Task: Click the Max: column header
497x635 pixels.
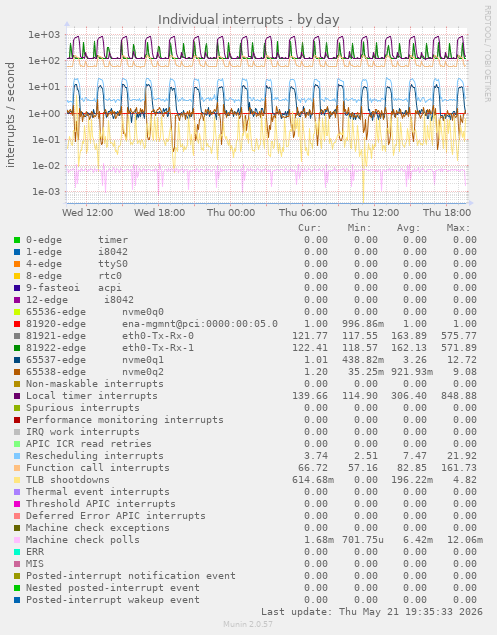Action: (458, 228)
